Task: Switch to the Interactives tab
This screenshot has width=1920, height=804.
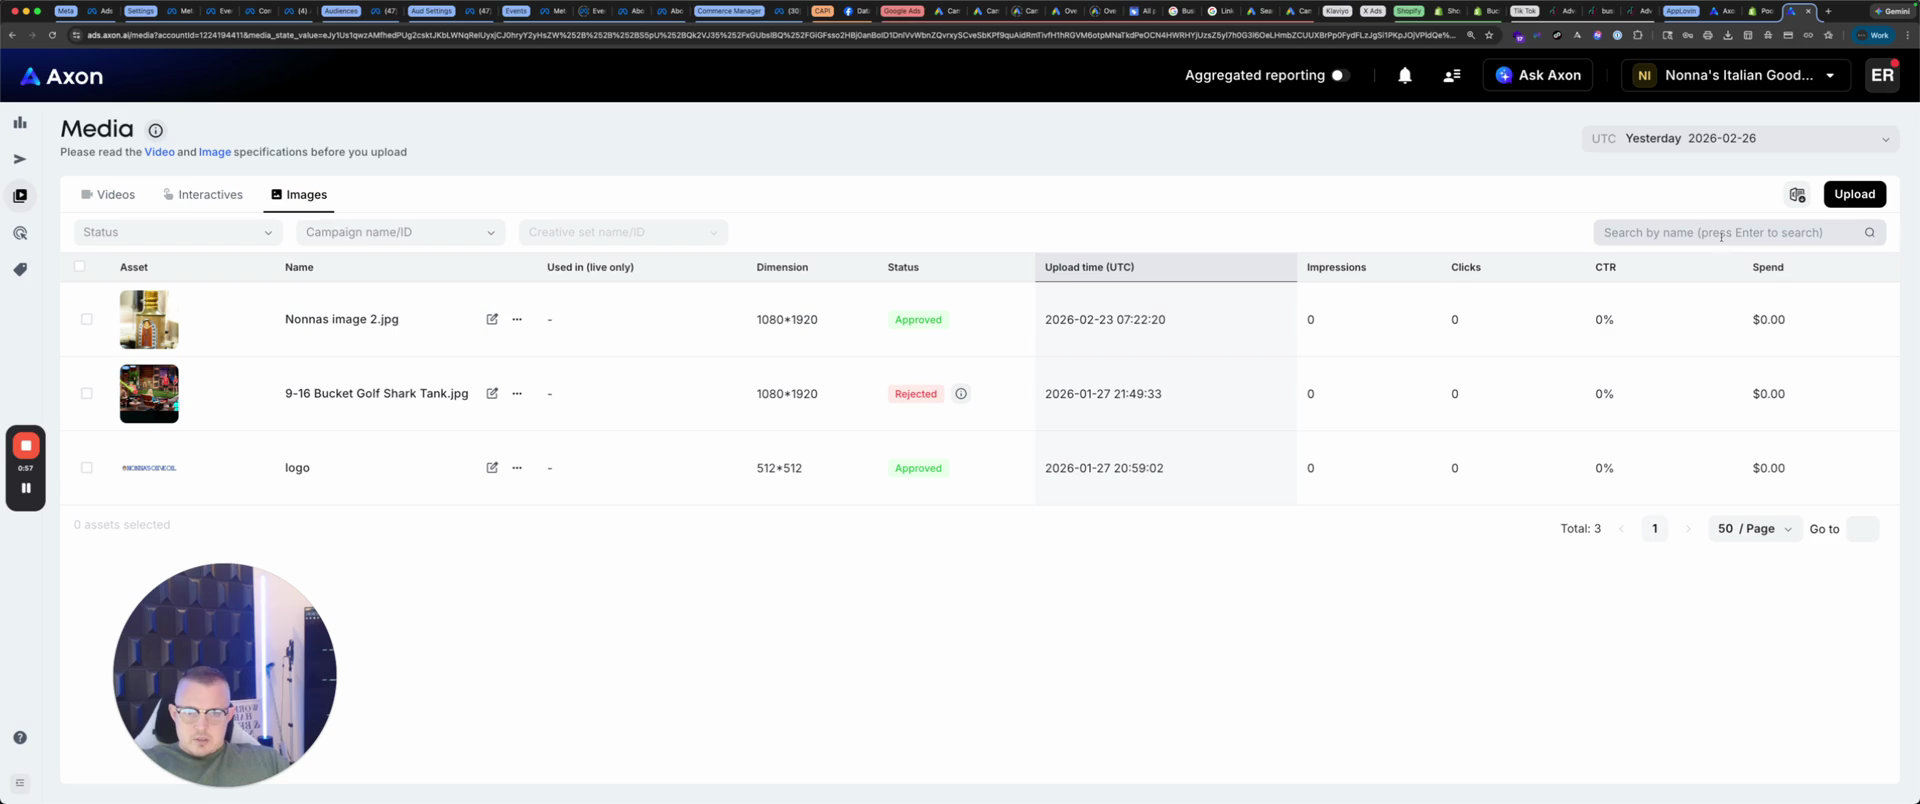Action: pyautogui.click(x=203, y=195)
